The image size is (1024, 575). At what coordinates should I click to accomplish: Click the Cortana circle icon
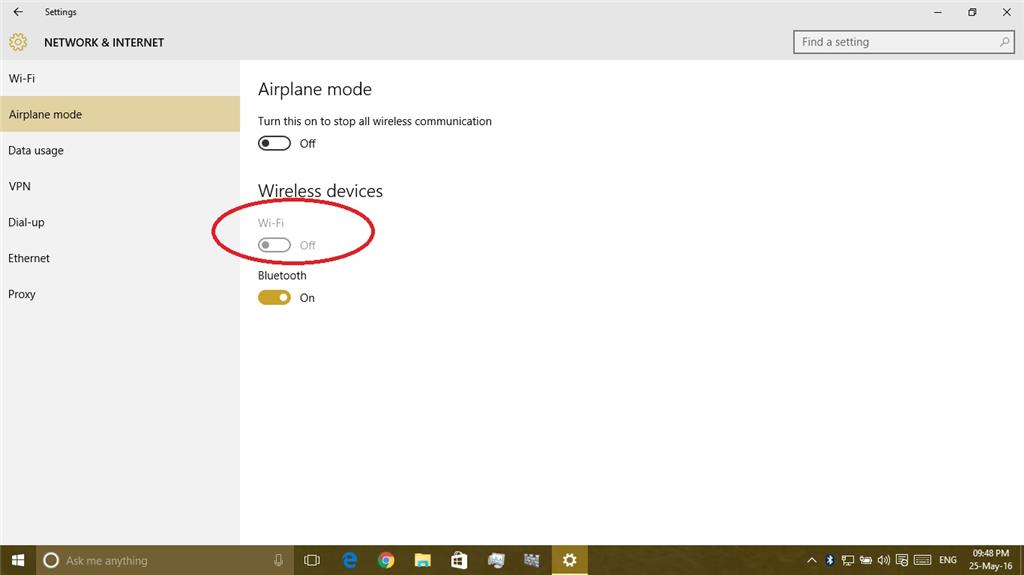51,560
